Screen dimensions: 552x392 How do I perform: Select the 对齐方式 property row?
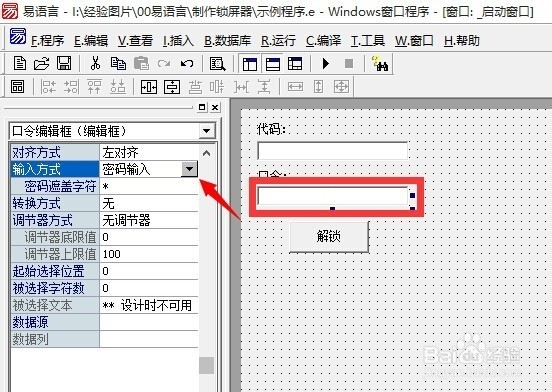105,152
